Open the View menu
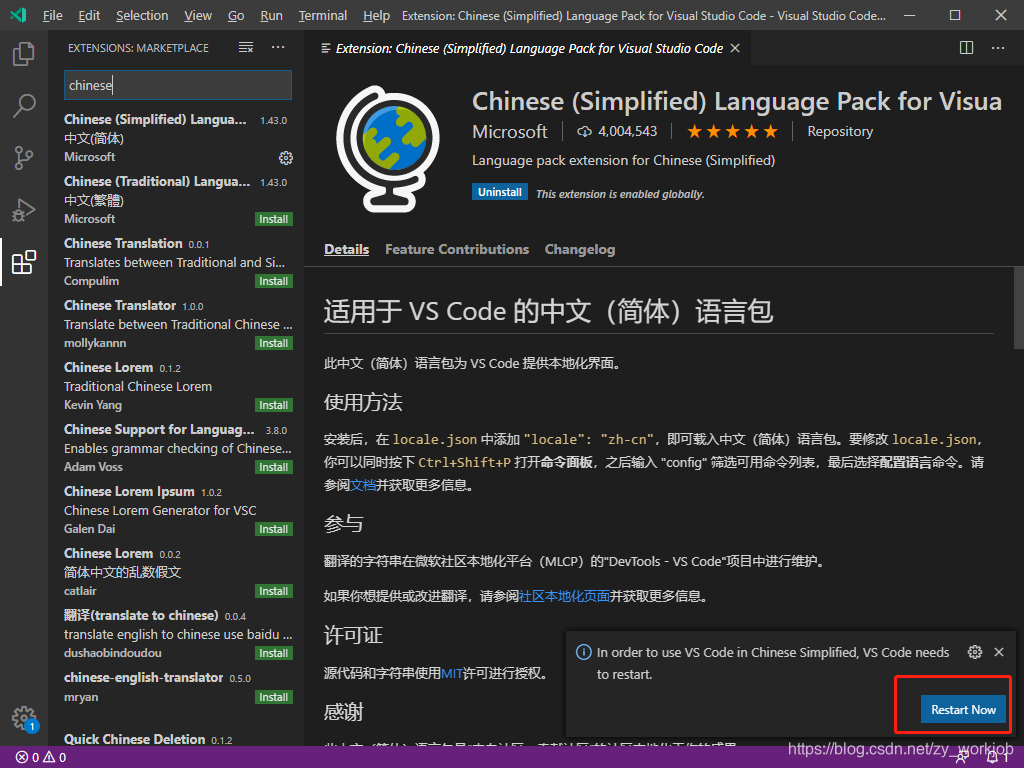Viewport: 1024px width, 768px height. [x=197, y=15]
